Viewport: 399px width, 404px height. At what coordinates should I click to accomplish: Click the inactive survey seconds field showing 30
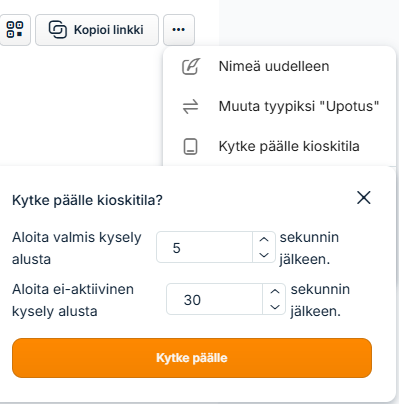coord(214,299)
